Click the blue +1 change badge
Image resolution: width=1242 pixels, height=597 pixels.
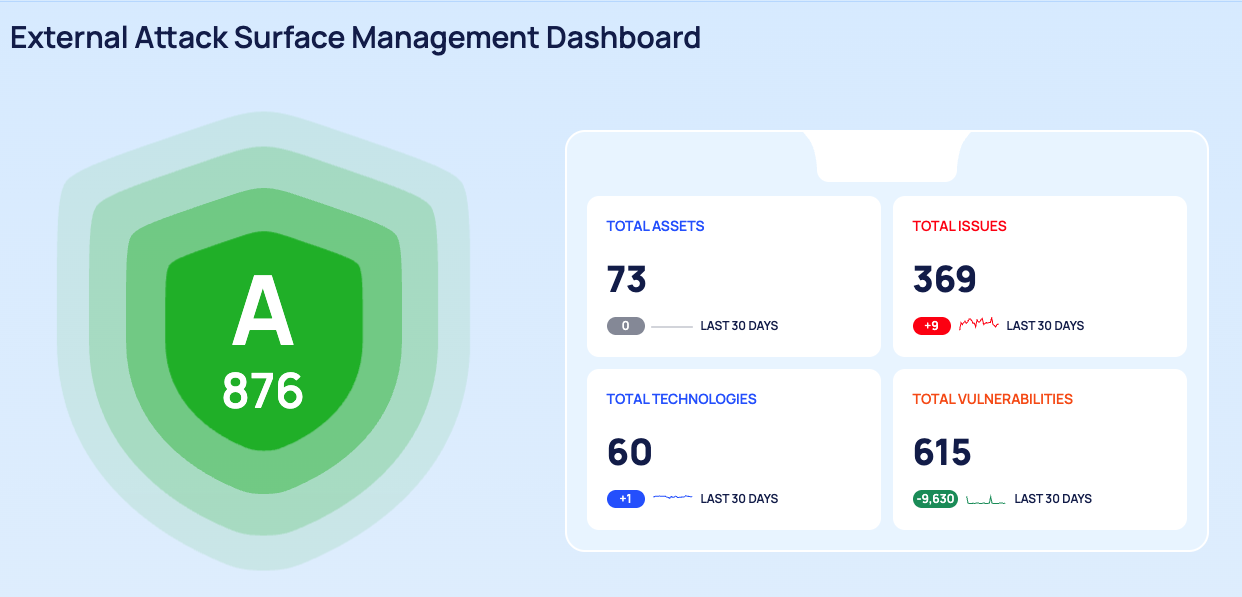pyautogui.click(x=626, y=499)
